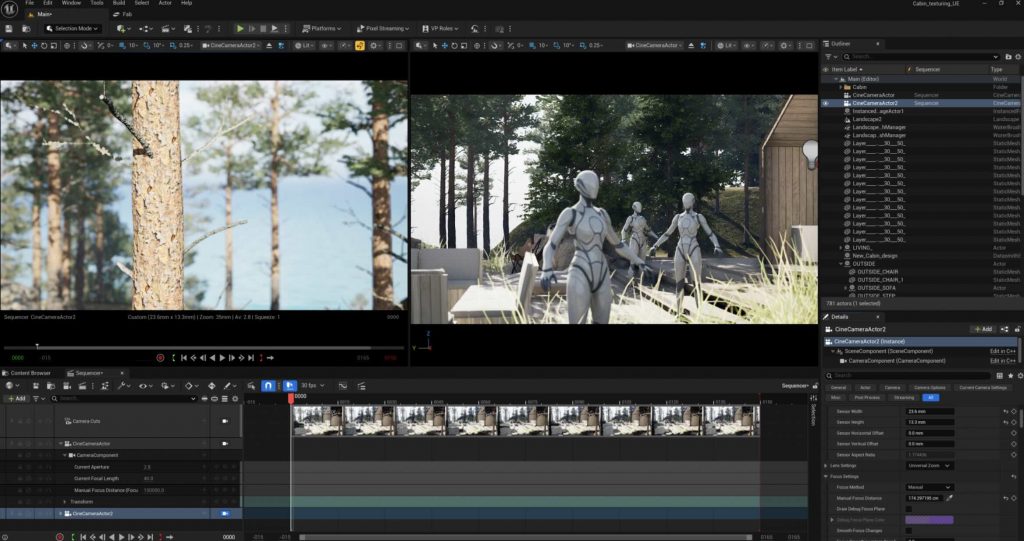Open the Focus Method dropdown set to Manual
1024x541 pixels.
pyautogui.click(x=929, y=487)
